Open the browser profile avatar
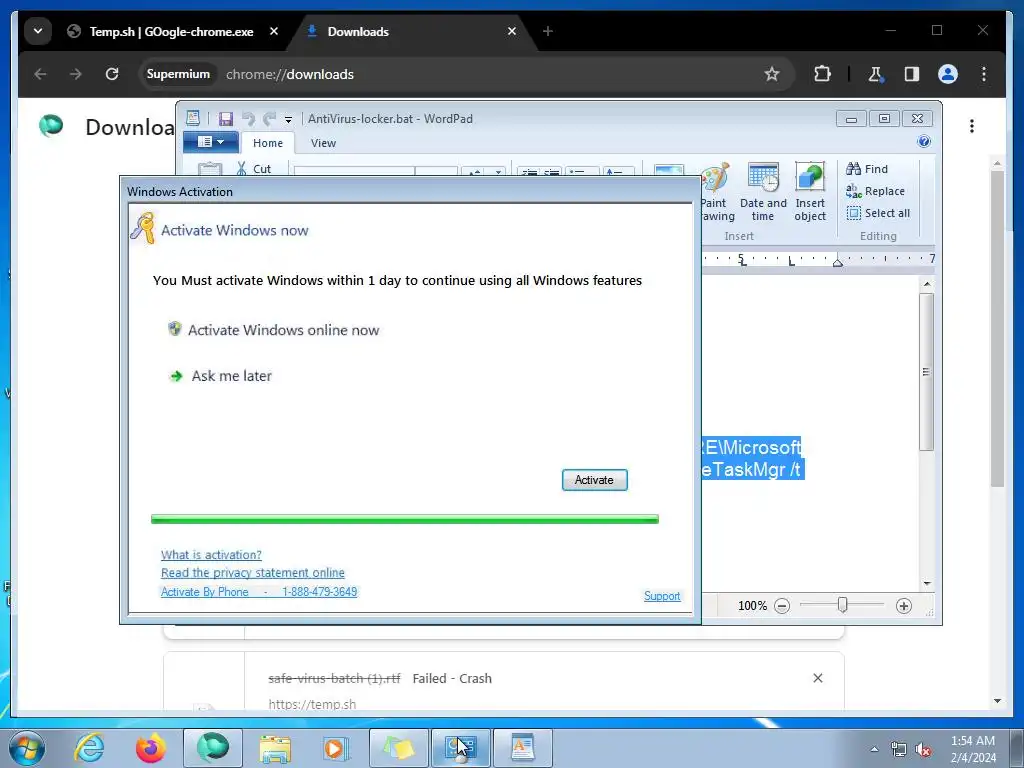 [x=948, y=74]
